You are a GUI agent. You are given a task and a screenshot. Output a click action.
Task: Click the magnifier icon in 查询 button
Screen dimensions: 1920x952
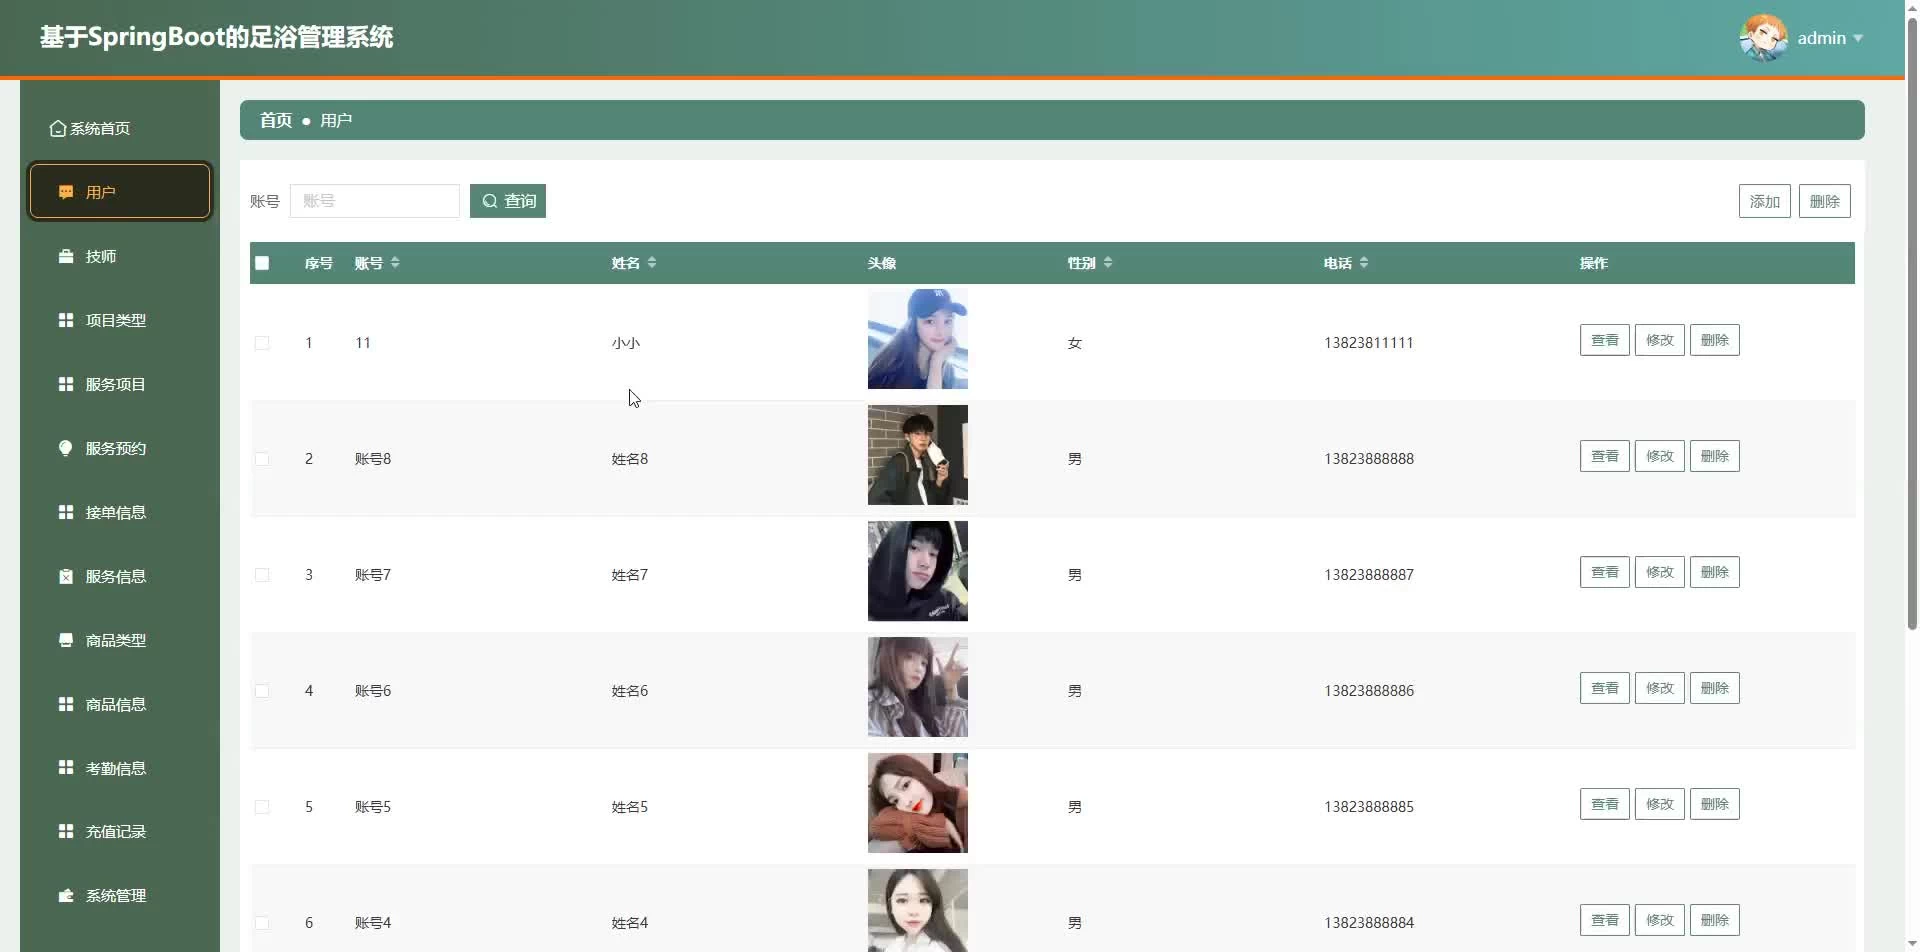(490, 201)
